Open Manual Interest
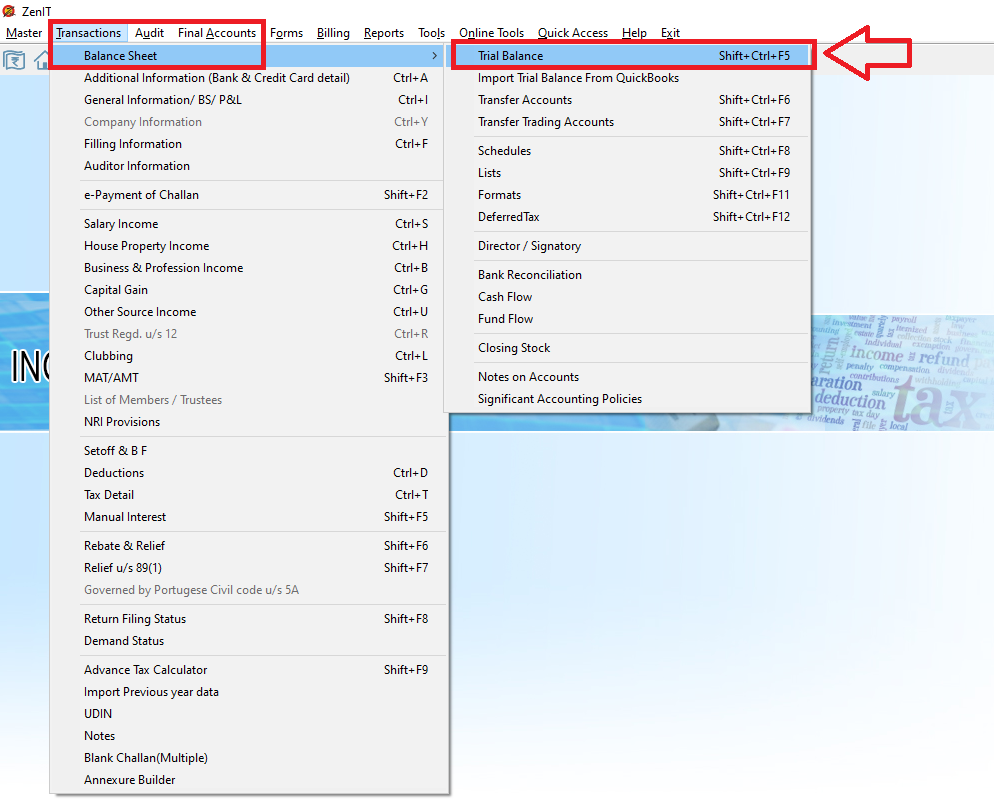Screen dimensions: 994x811 tap(248, 517)
